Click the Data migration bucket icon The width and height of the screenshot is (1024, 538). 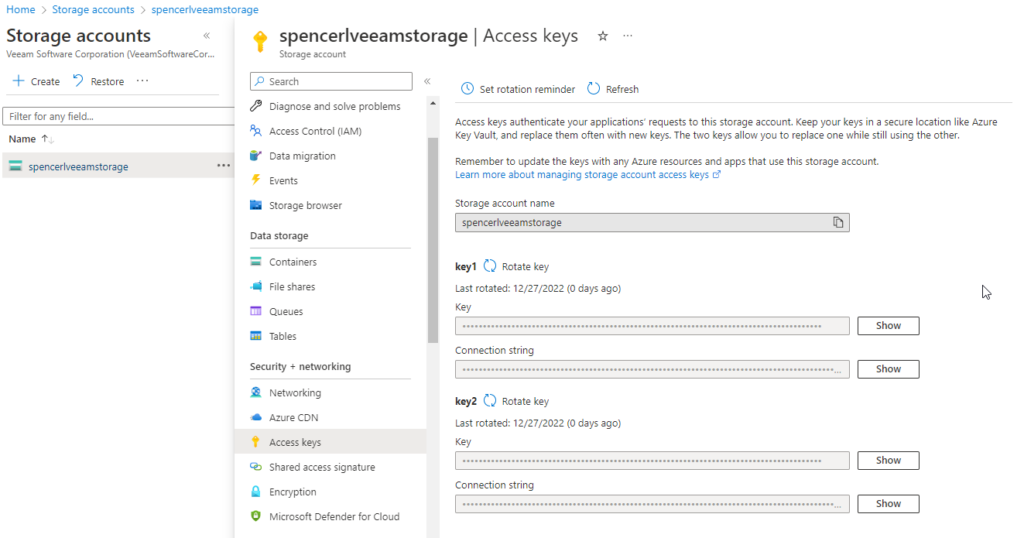(x=256, y=155)
